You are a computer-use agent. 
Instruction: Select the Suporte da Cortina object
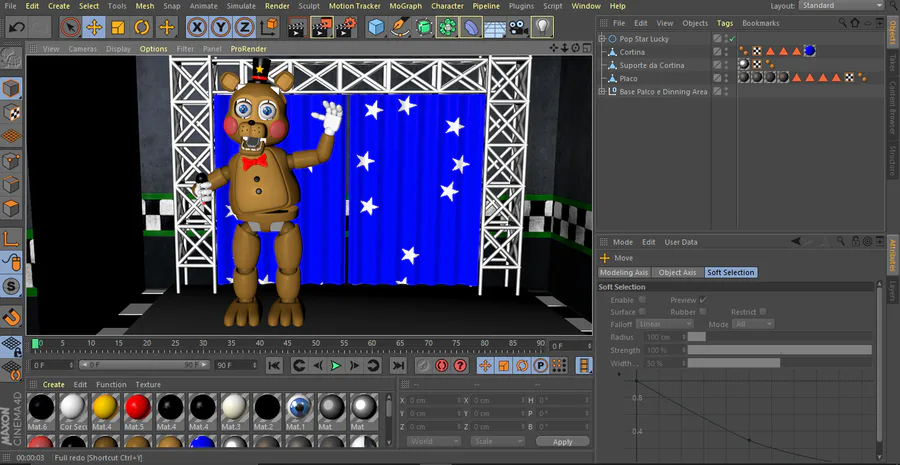click(x=651, y=65)
